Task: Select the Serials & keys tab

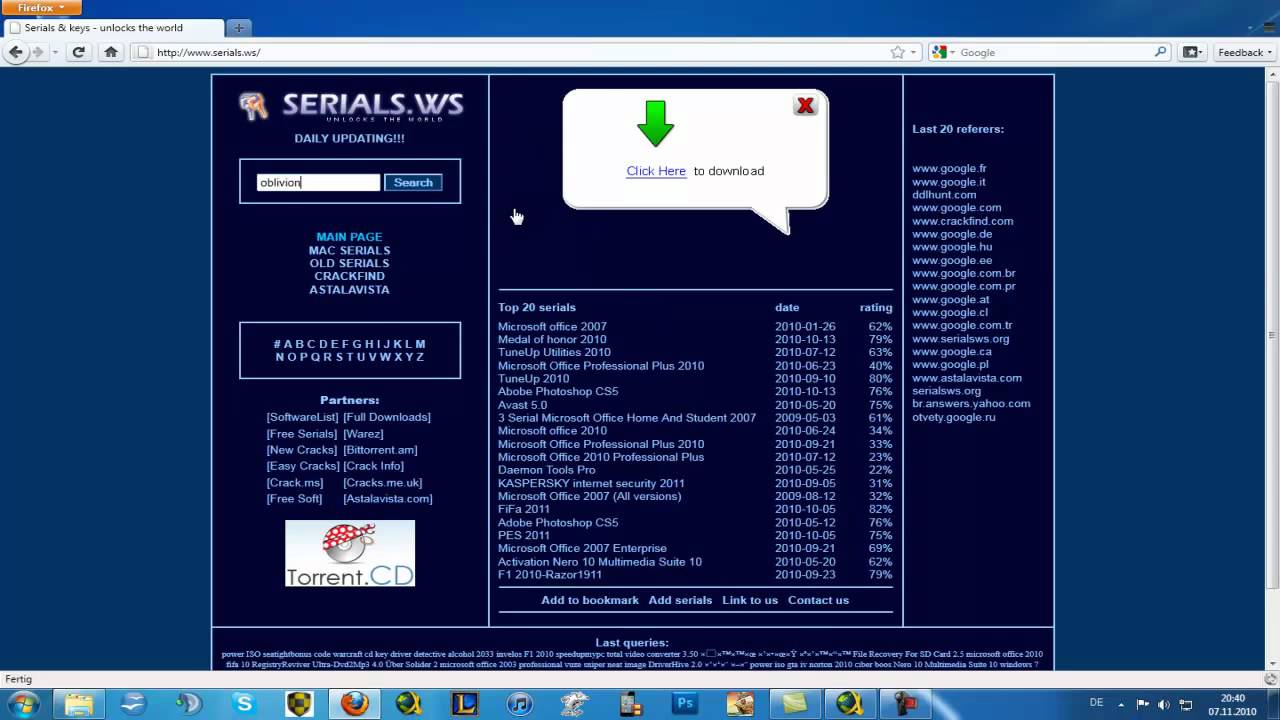Action: point(112,28)
